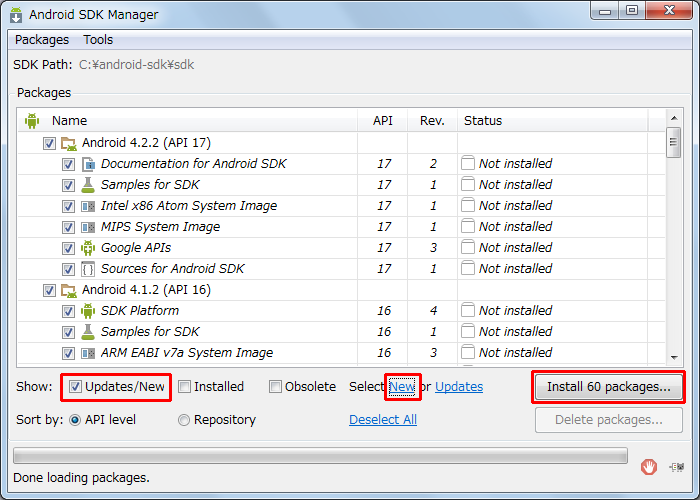
Task: Click the Updates link
Action: (x=459, y=387)
